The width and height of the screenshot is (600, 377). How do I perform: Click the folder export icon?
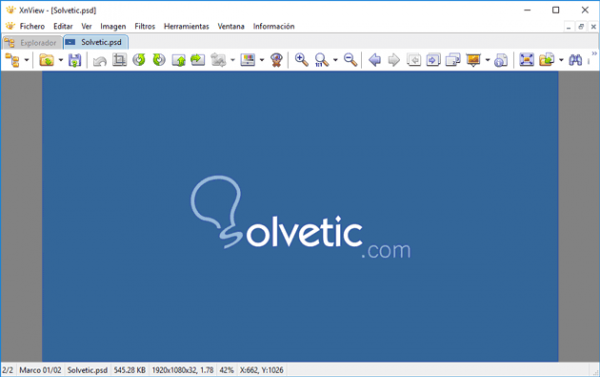546,60
